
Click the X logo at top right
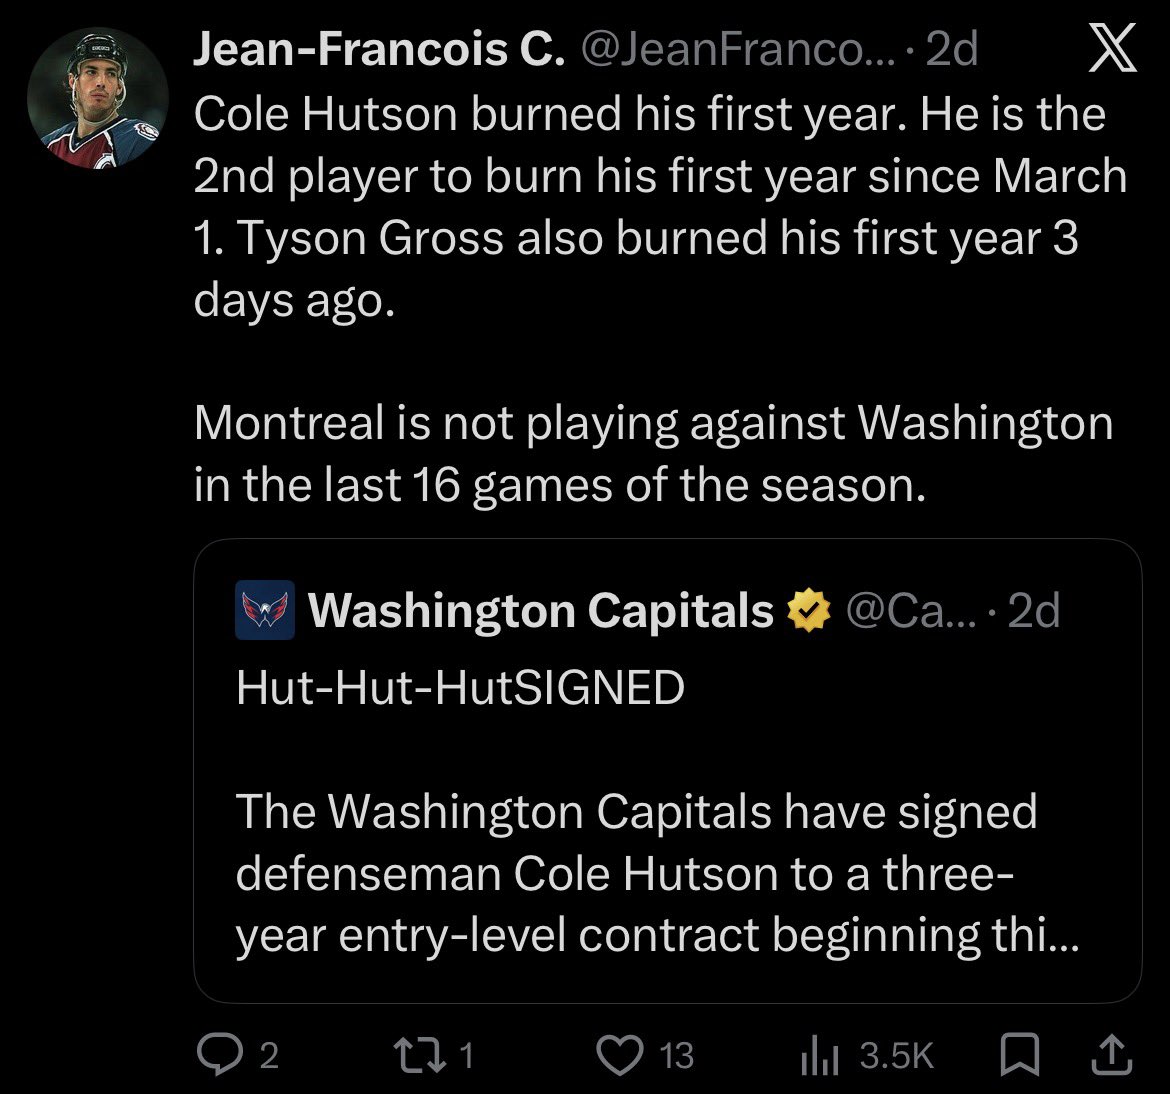(1112, 48)
